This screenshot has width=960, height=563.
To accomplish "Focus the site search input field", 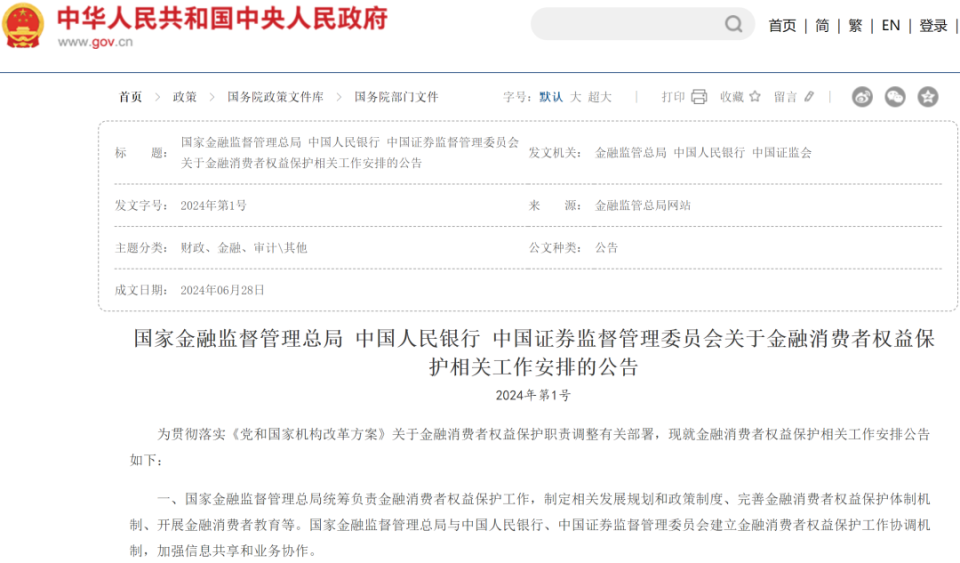I will (x=643, y=24).
